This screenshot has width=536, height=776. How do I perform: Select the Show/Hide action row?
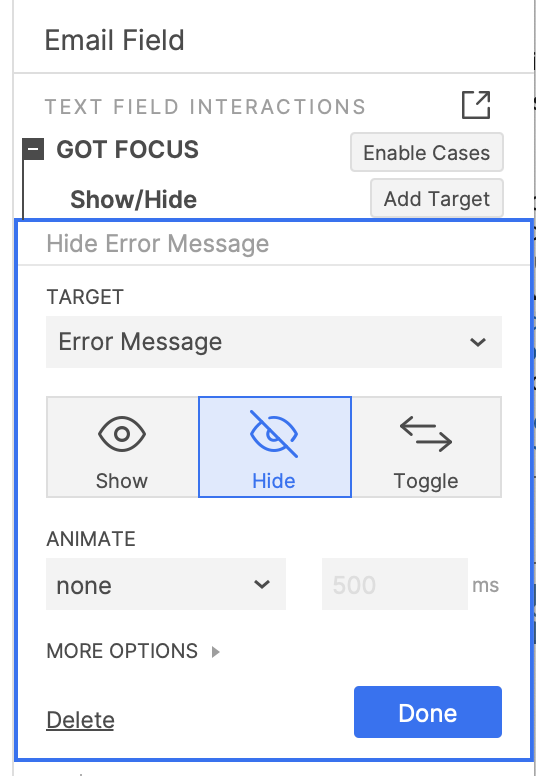click(134, 199)
